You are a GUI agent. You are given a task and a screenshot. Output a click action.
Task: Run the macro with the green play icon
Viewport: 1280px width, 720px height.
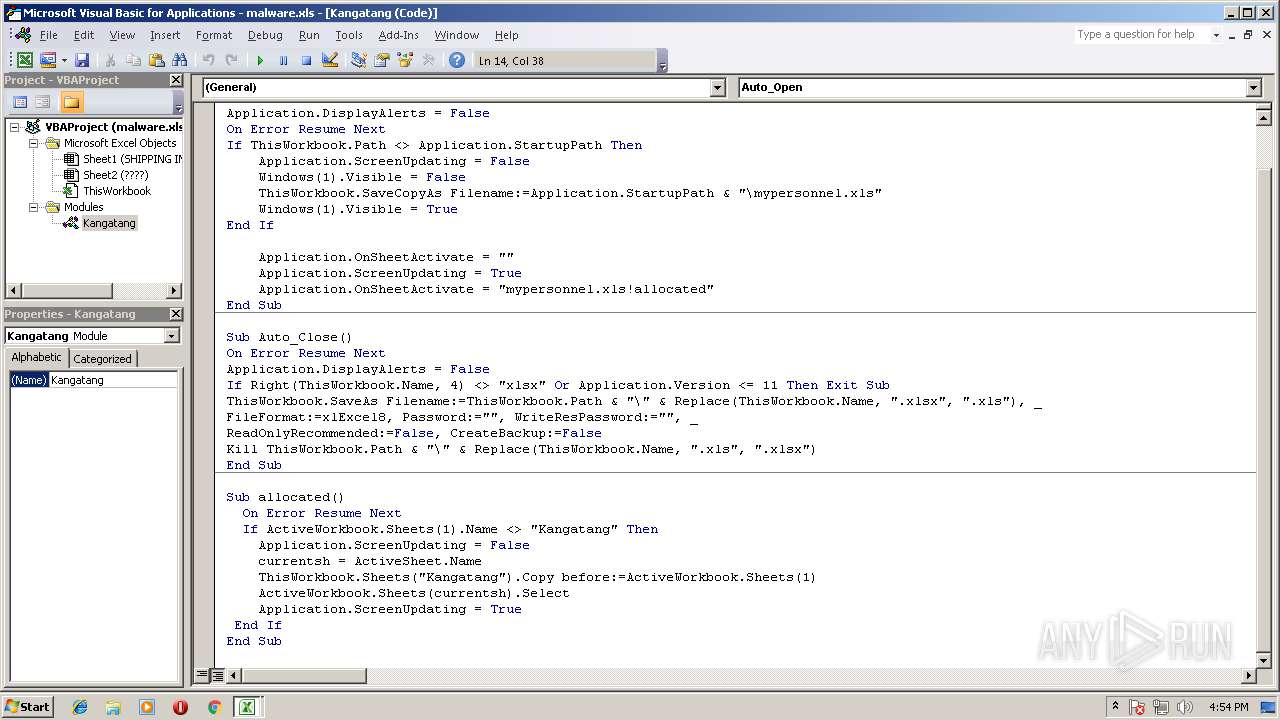260,60
